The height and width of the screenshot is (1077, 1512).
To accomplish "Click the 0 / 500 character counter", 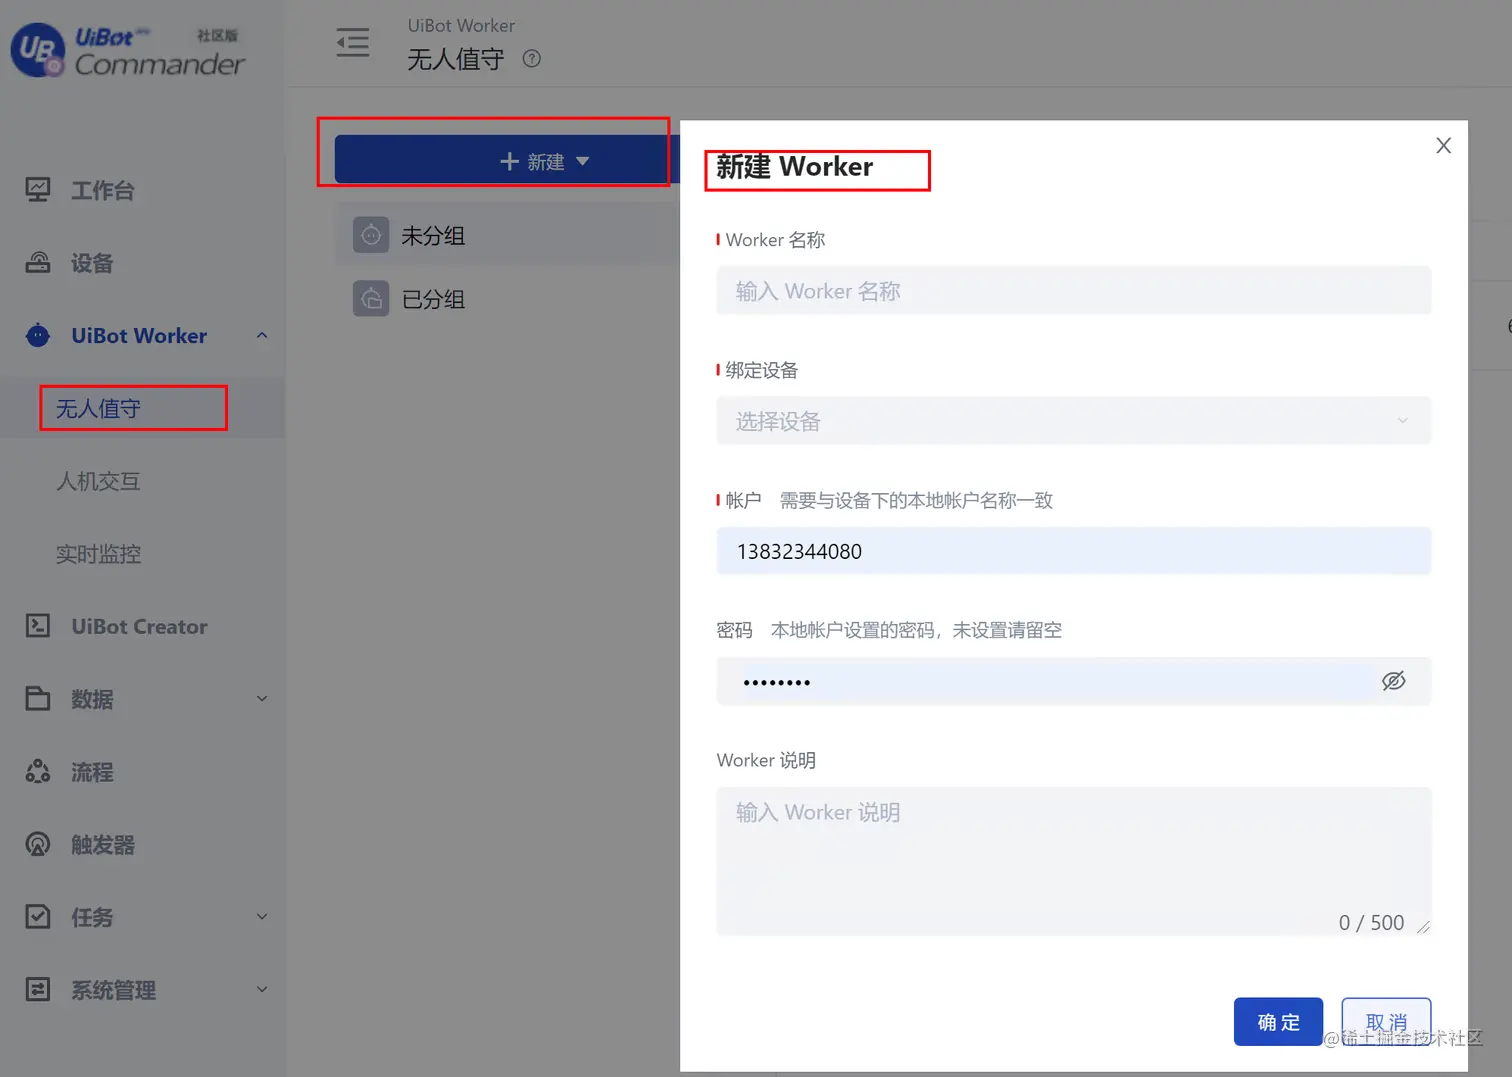I will coord(1371,922).
